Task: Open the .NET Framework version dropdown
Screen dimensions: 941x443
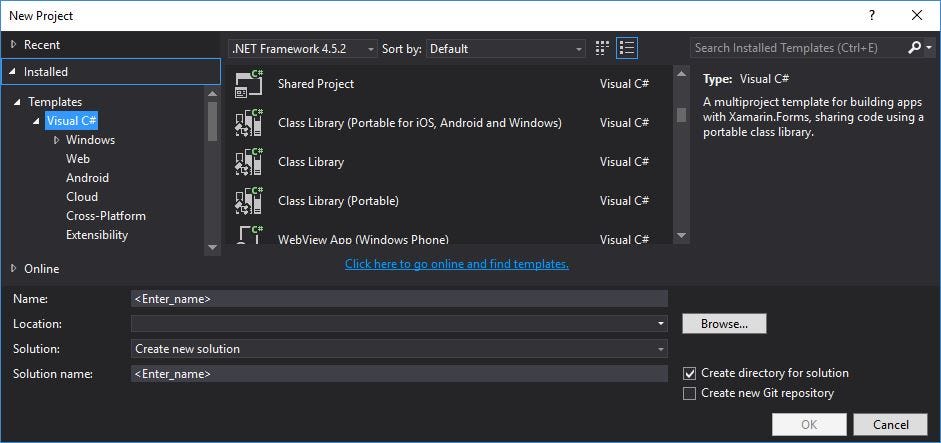Action: coord(304,48)
